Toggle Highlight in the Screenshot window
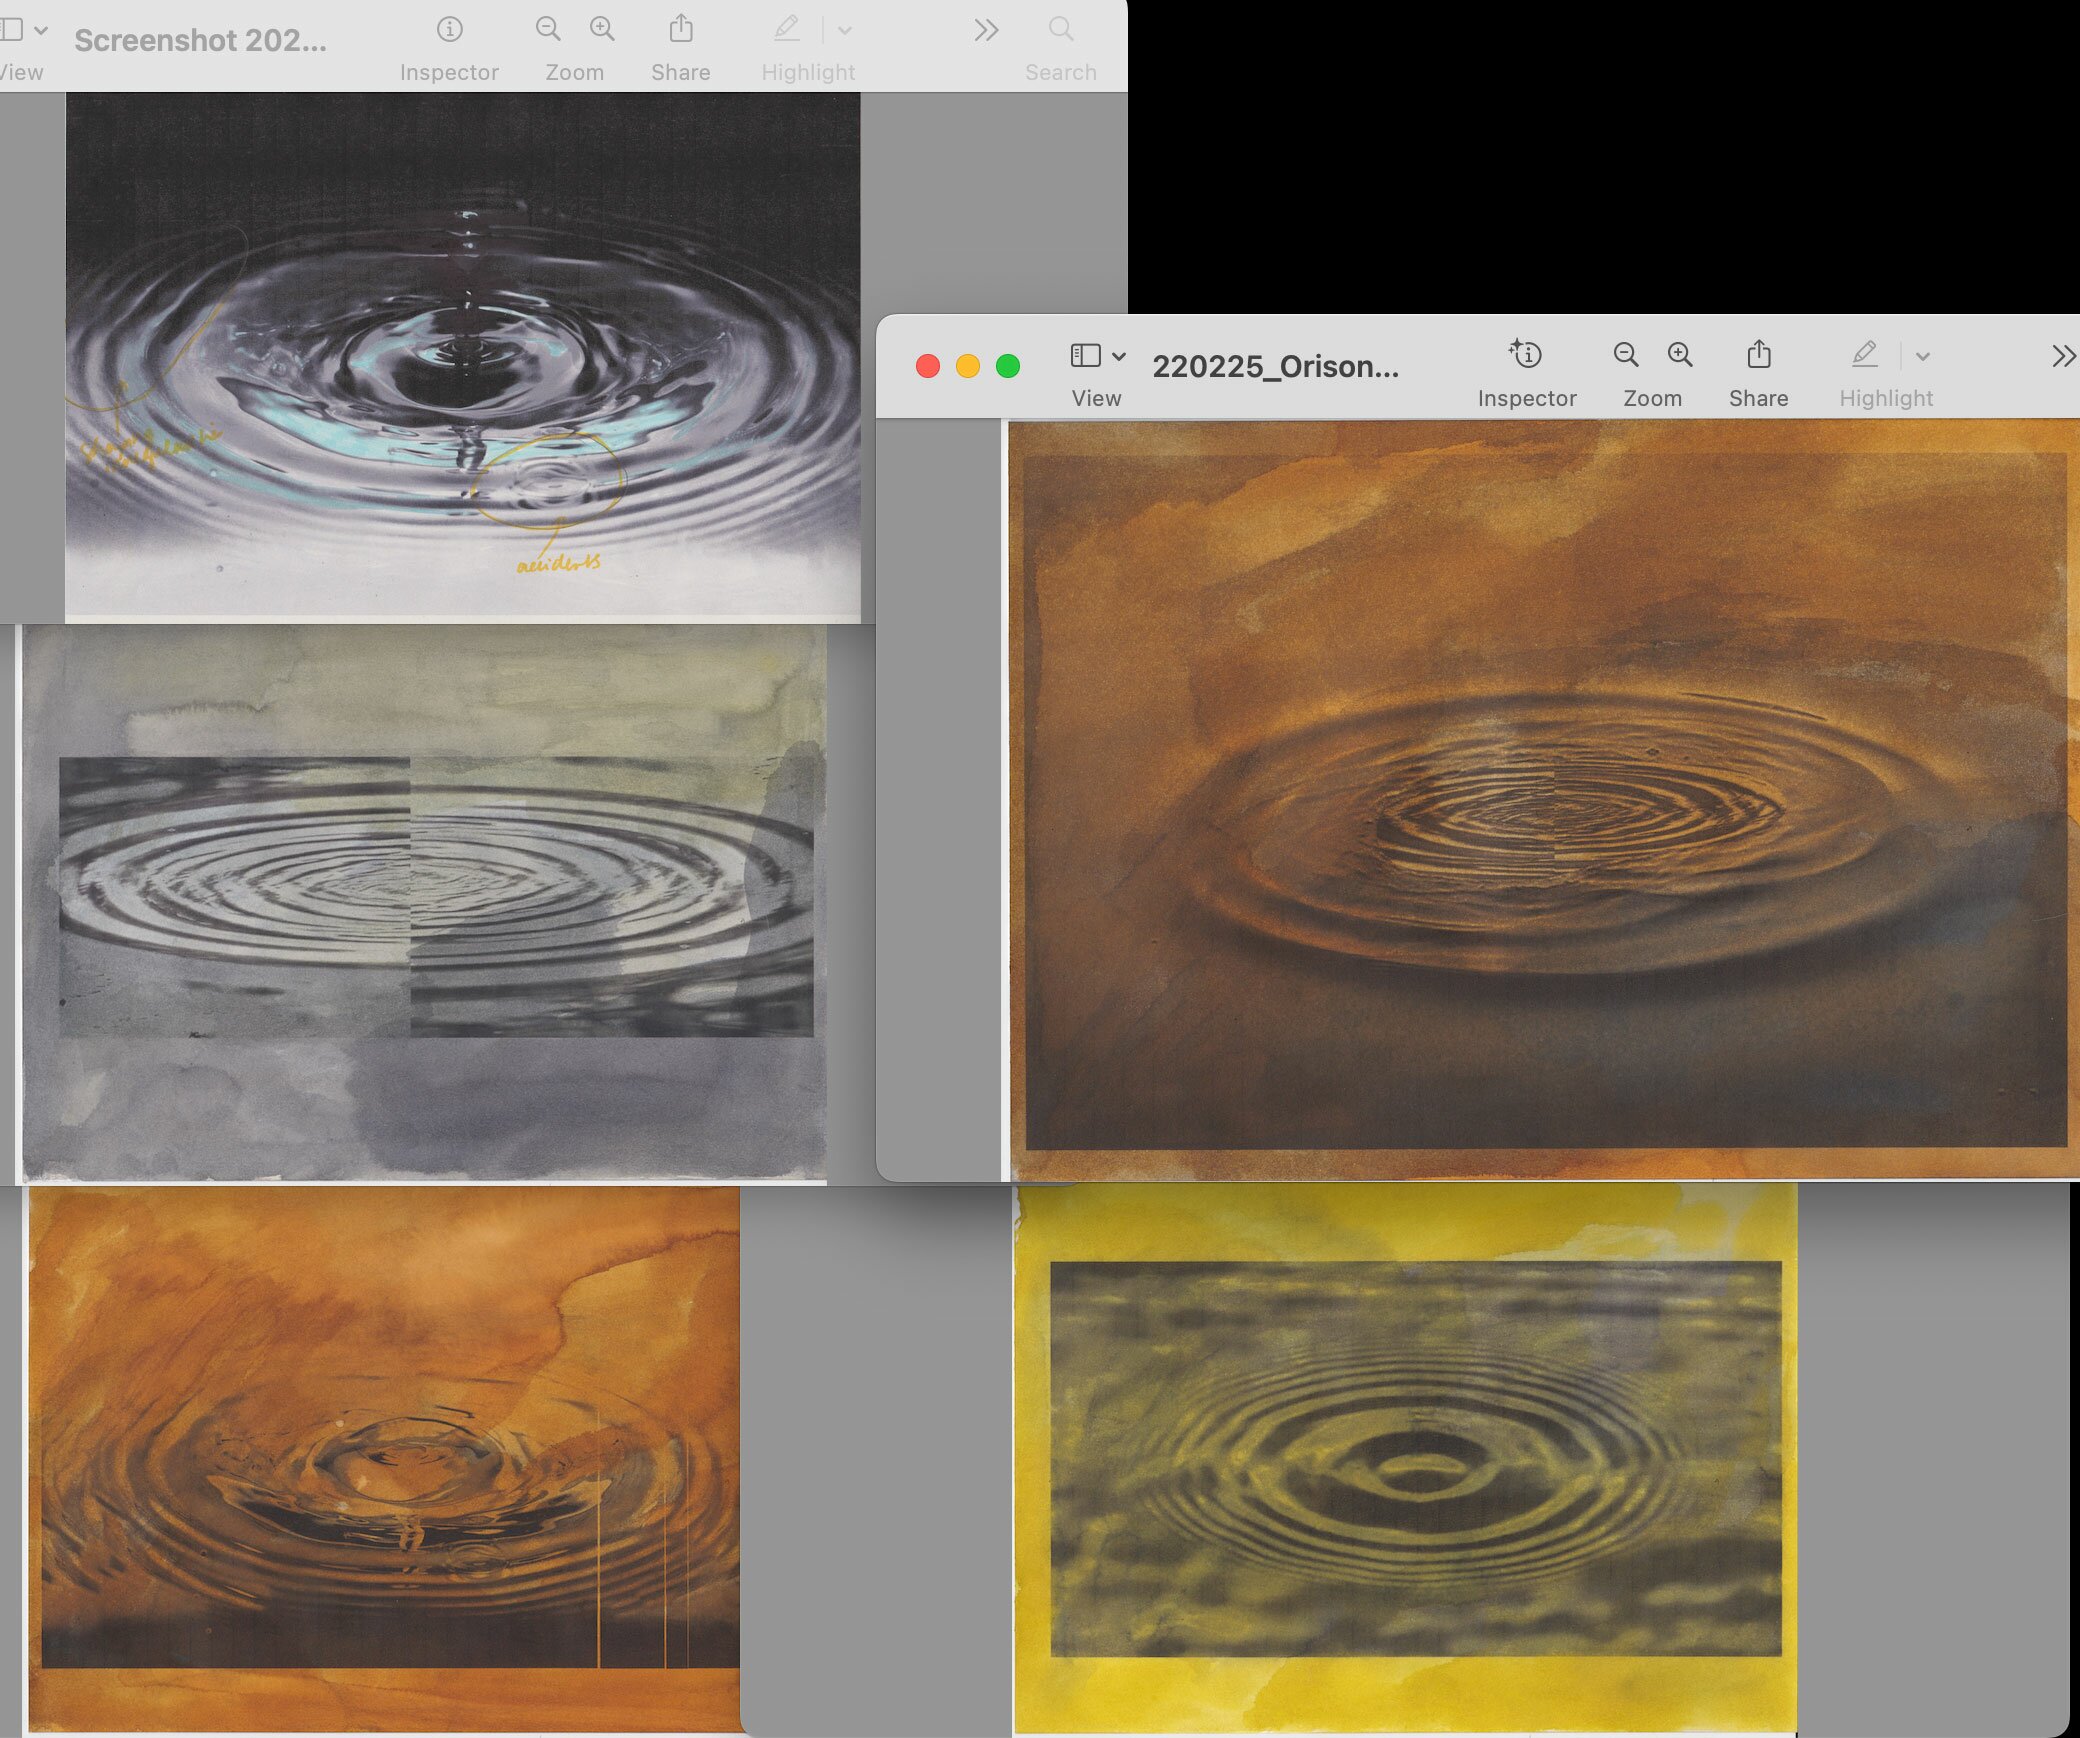Viewport: 2080px width, 1738px height. click(x=787, y=29)
